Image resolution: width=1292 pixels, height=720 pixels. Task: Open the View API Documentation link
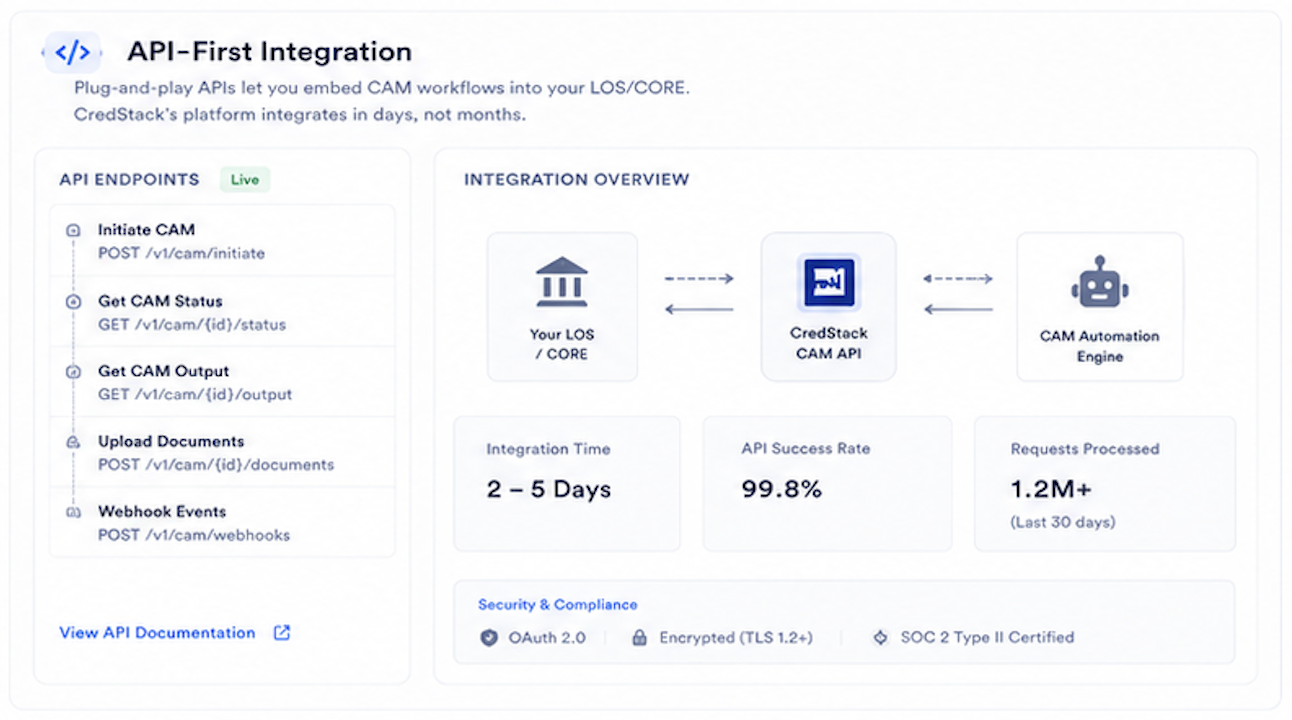tap(157, 633)
